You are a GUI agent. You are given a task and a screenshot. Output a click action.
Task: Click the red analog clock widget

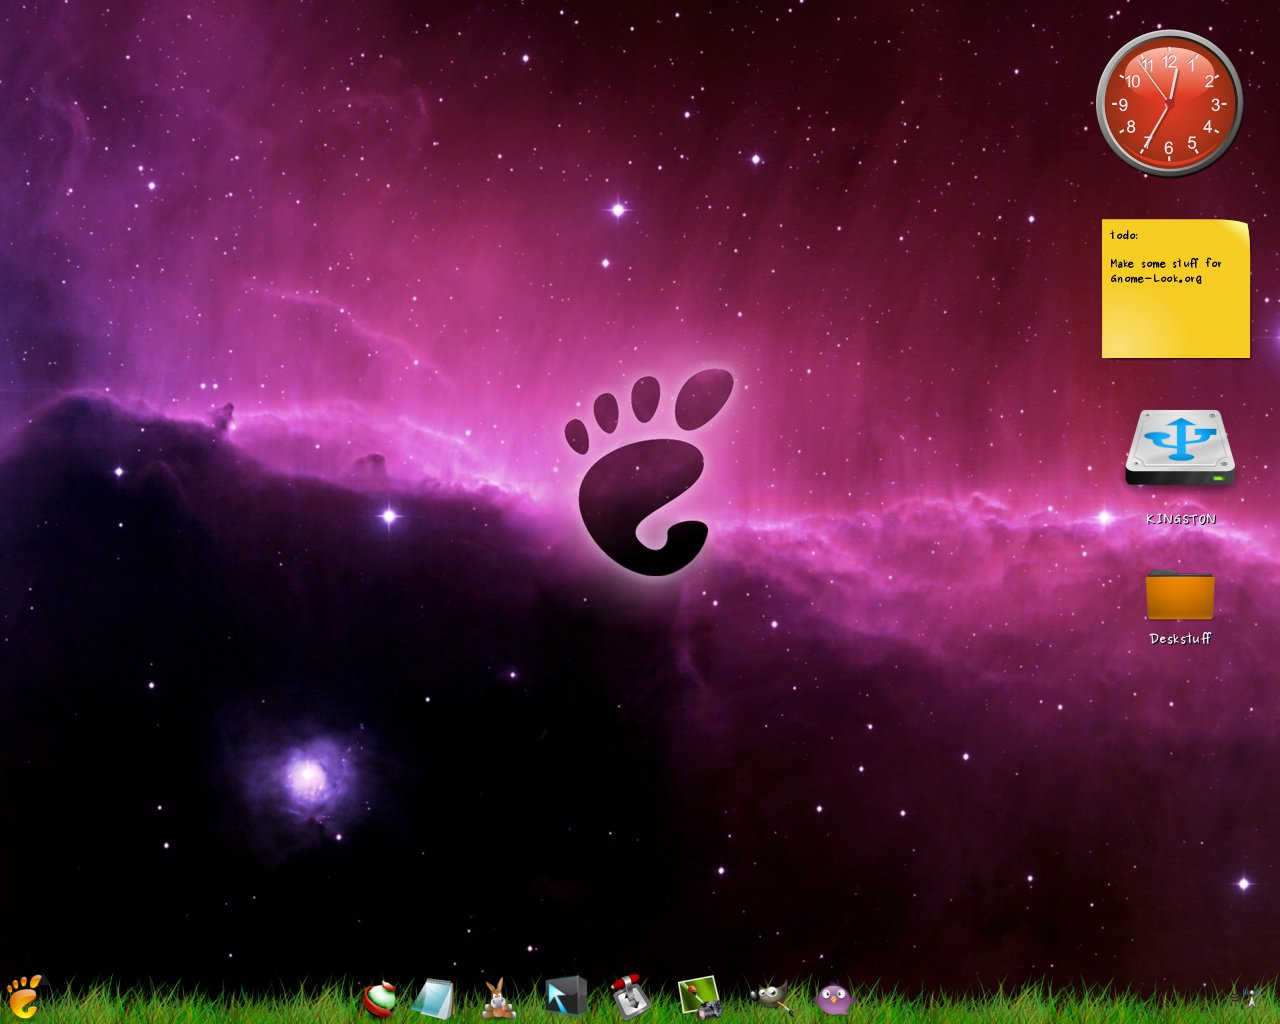1169,103
